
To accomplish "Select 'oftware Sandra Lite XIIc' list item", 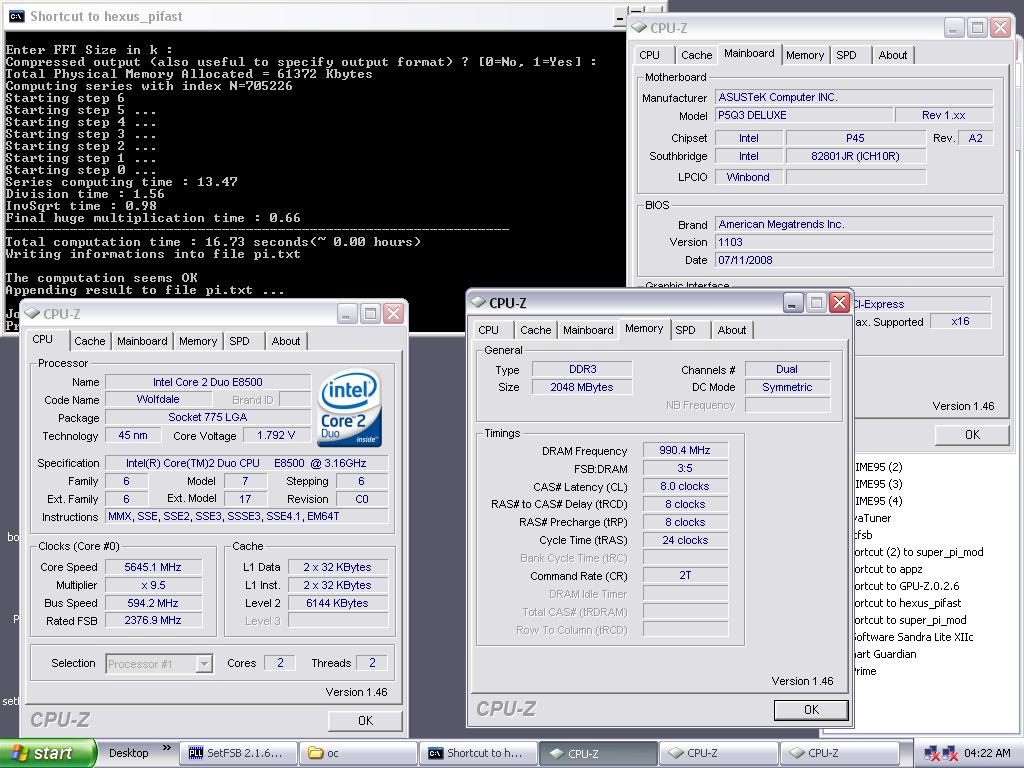I will [914, 637].
